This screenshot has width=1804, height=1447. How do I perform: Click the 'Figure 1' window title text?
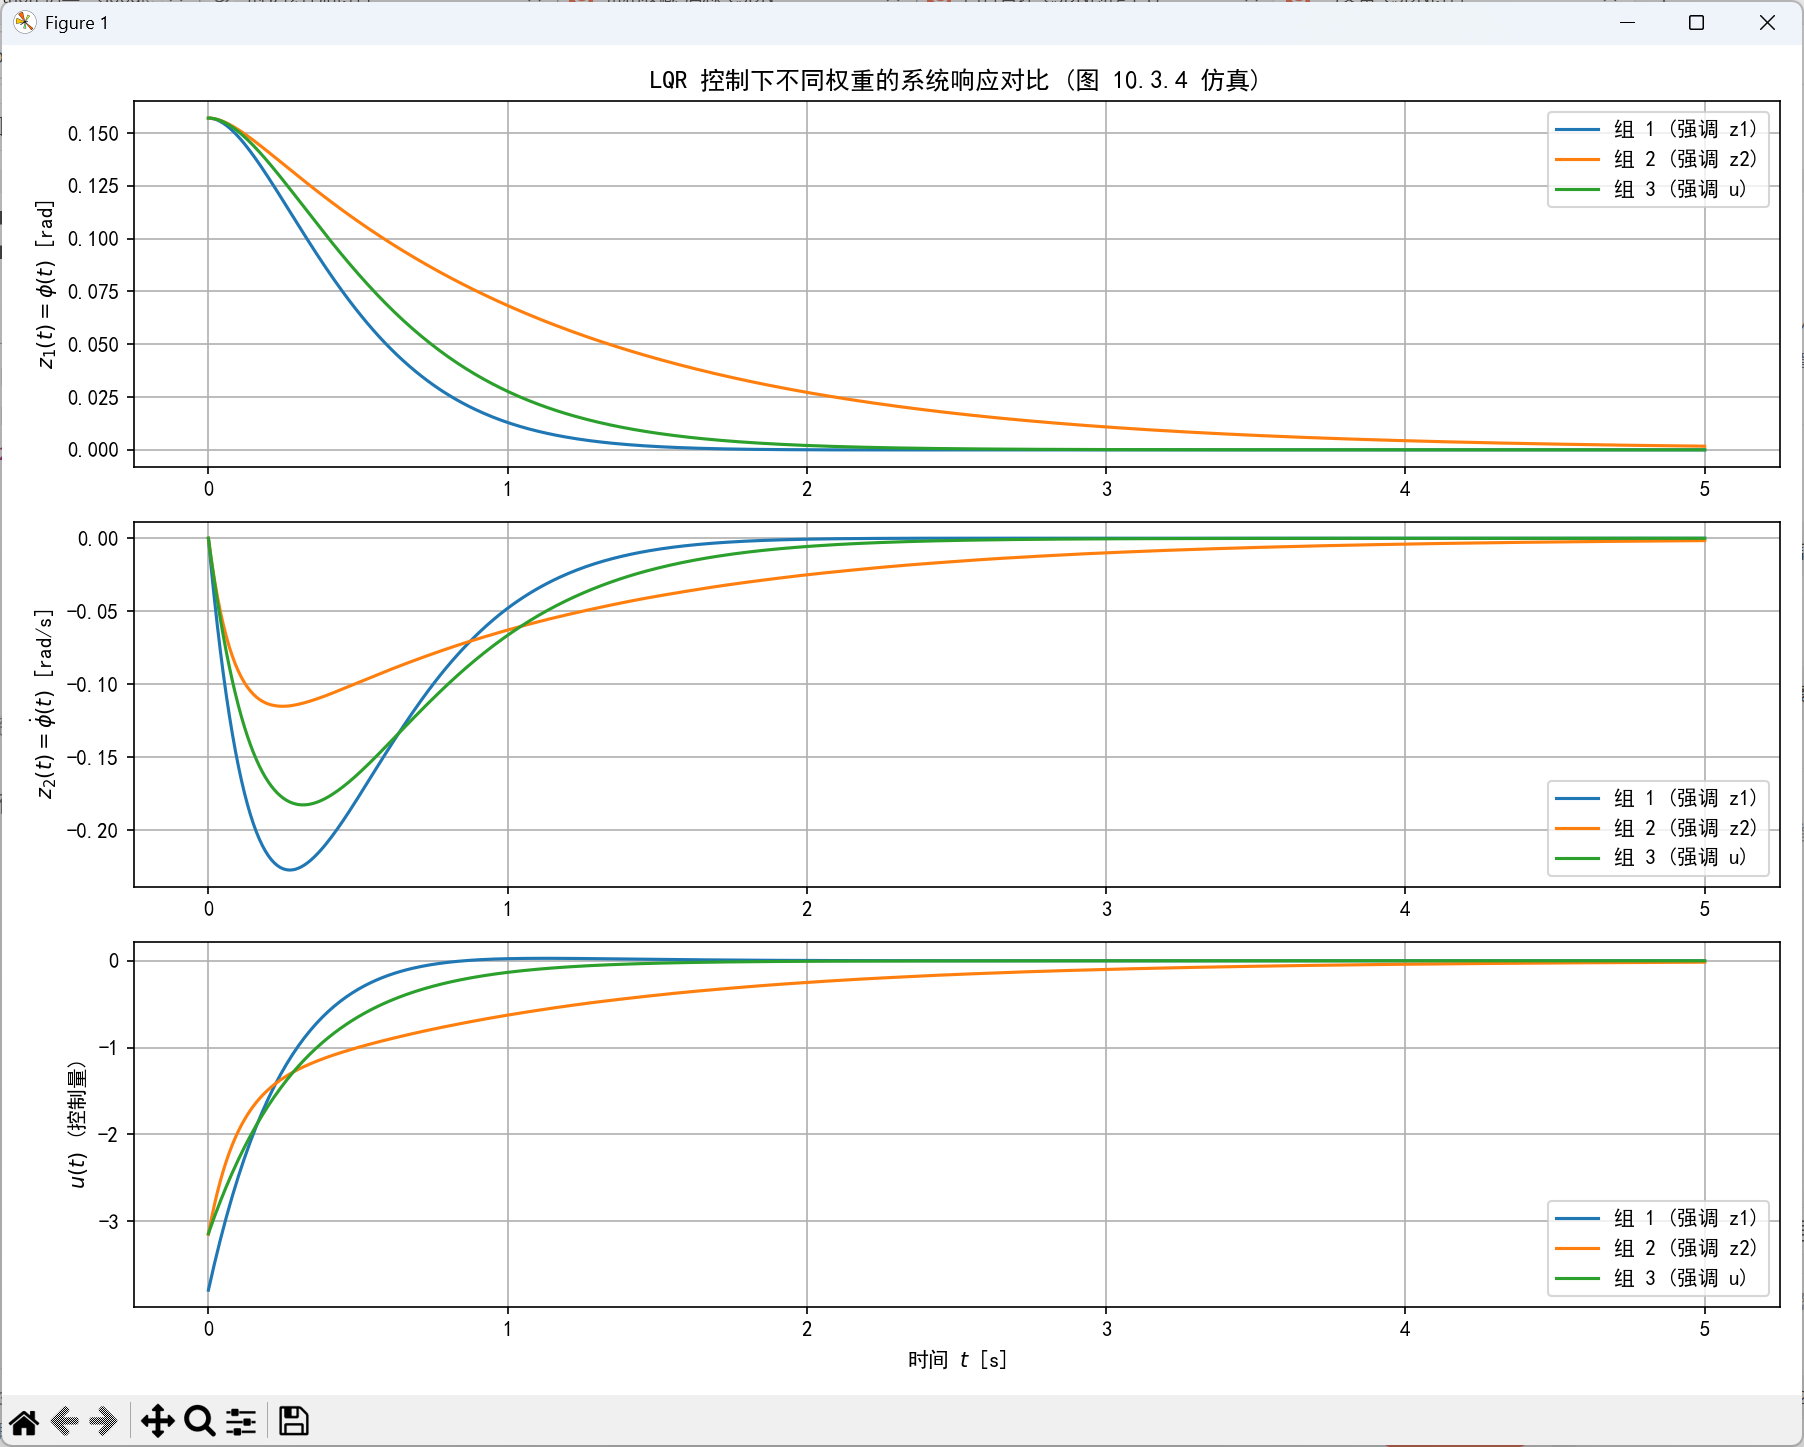(77, 23)
